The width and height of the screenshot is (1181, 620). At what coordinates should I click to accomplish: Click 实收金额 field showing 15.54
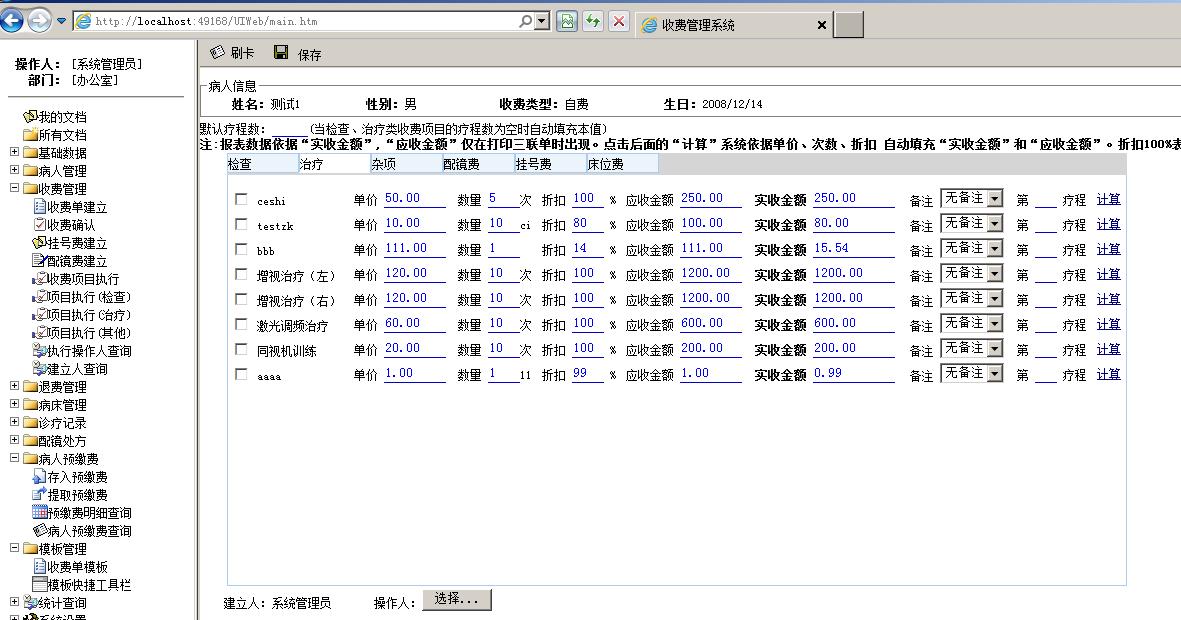(x=853, y=249)
